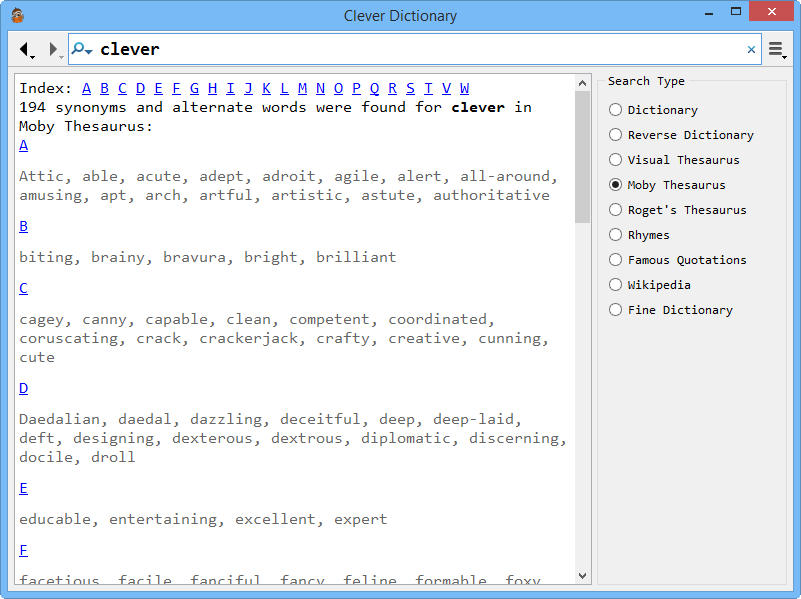801x599 pixels.
Task: Click section heading link A above Attic
Action: point(23,146)
